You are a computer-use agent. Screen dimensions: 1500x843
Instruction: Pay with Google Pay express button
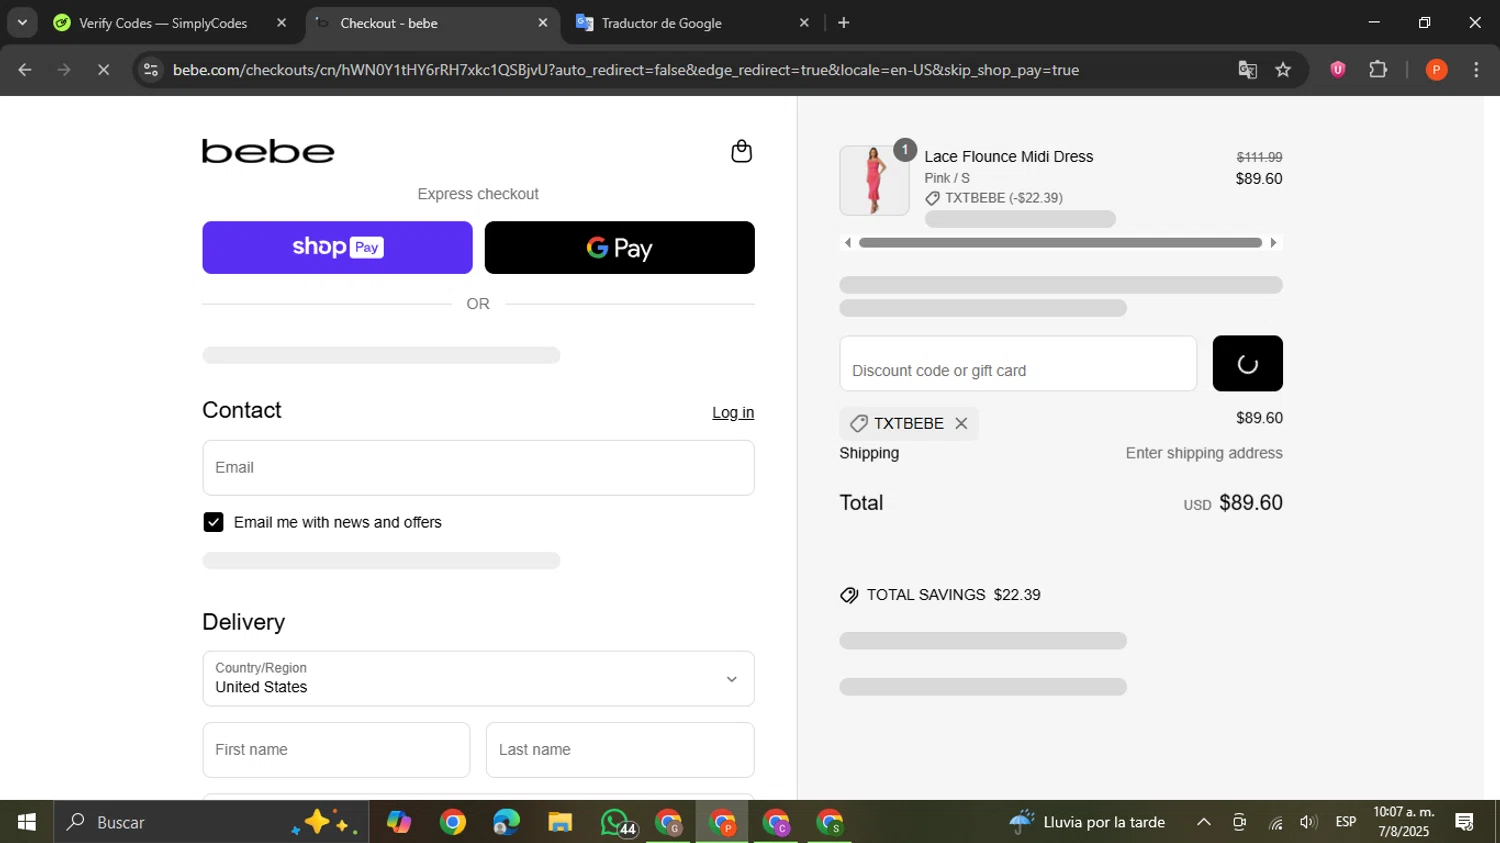tap(620, 247)
